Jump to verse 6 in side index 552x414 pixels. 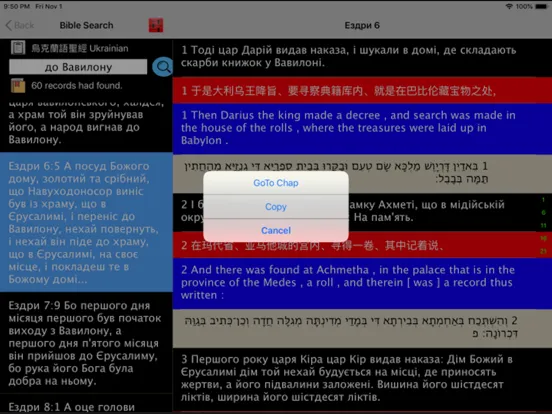tap(543, 212)
